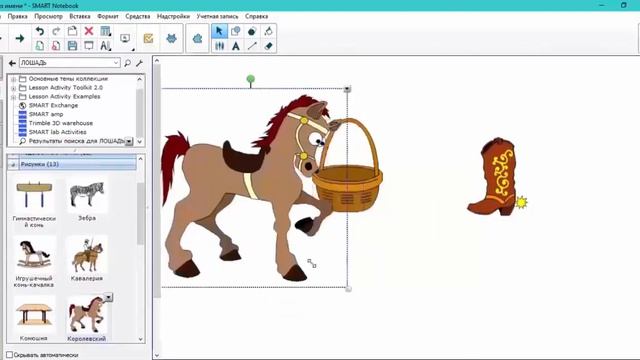Collapse the 'Рисунки (13)' section
The width and height of the screenshot is (640, 360).
pos(13,164)
